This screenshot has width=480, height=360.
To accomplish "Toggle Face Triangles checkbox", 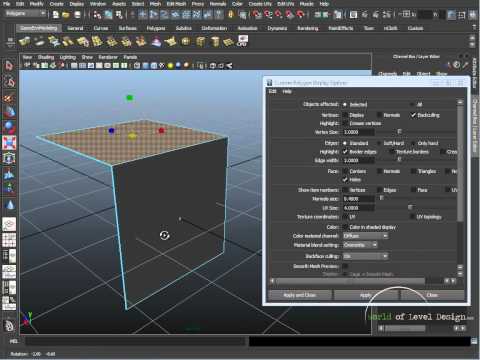I will pos(413,171).
